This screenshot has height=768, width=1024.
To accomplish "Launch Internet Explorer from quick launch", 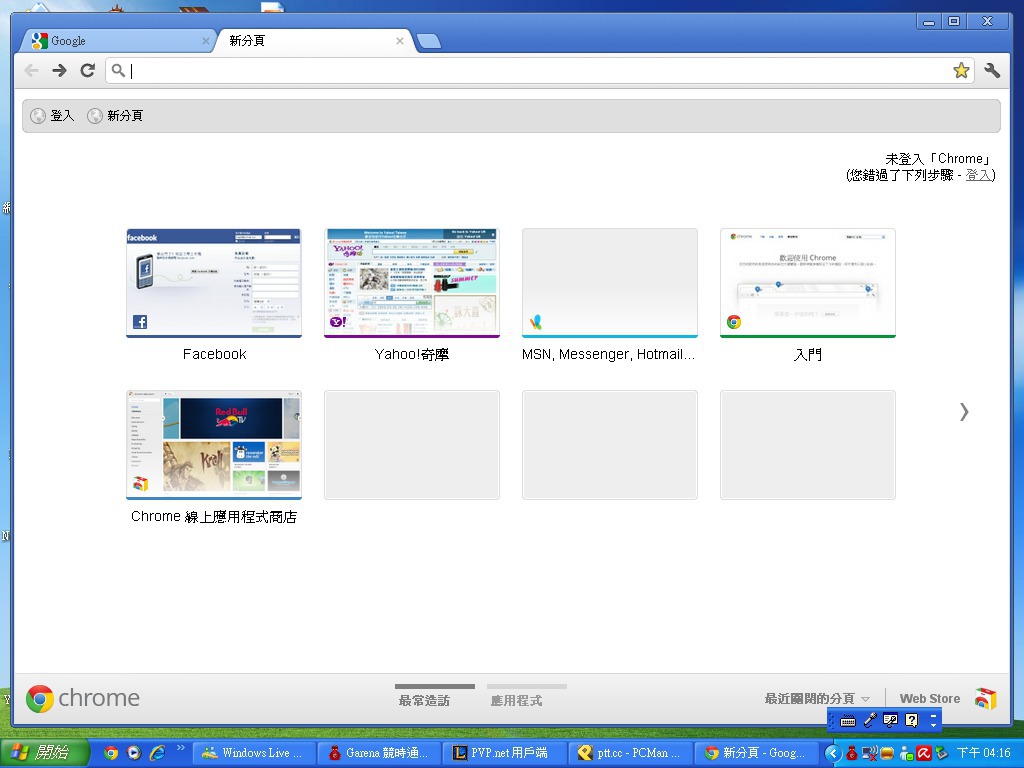I will pos(157,753).
